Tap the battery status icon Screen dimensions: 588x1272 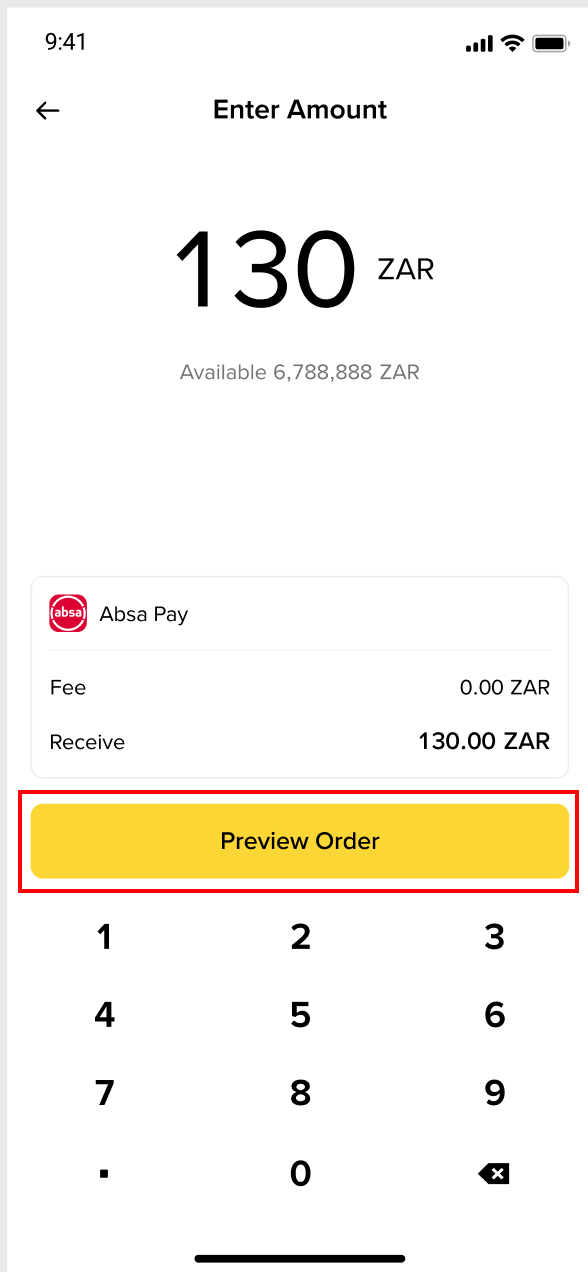pyautogui.click(x=551, y=43)
